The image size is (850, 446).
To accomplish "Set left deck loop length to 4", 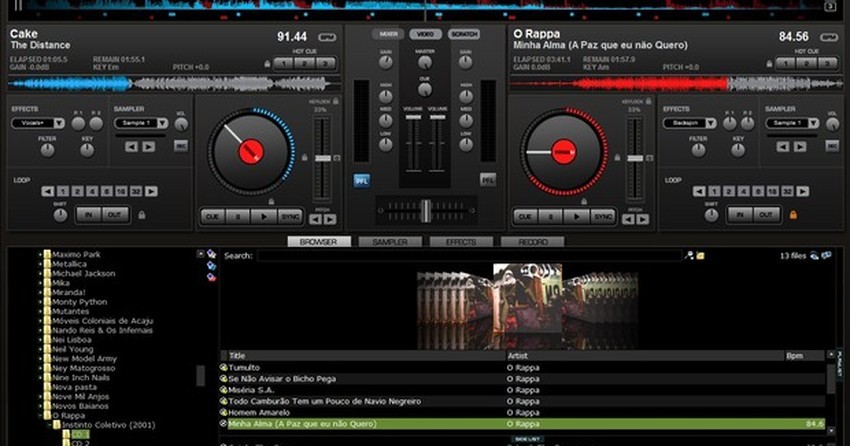I will click(x=92, y=191).
